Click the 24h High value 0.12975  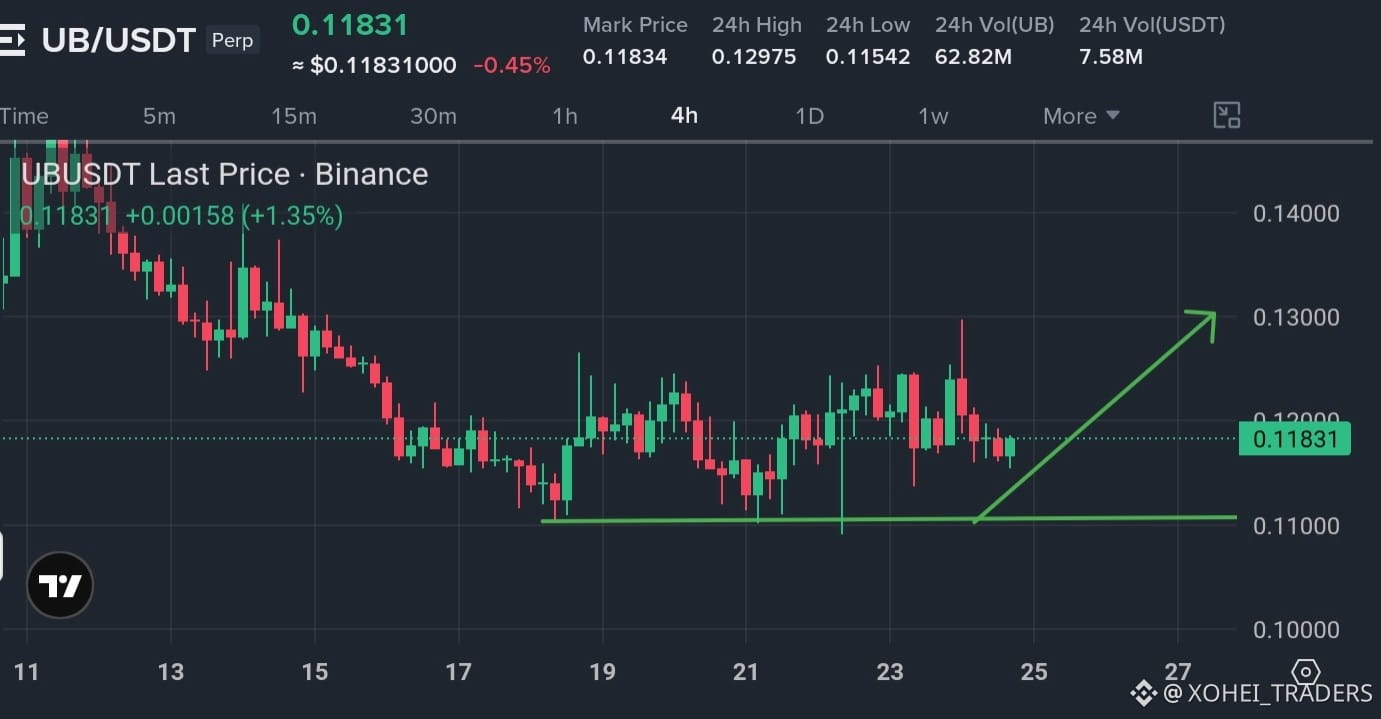754,57
